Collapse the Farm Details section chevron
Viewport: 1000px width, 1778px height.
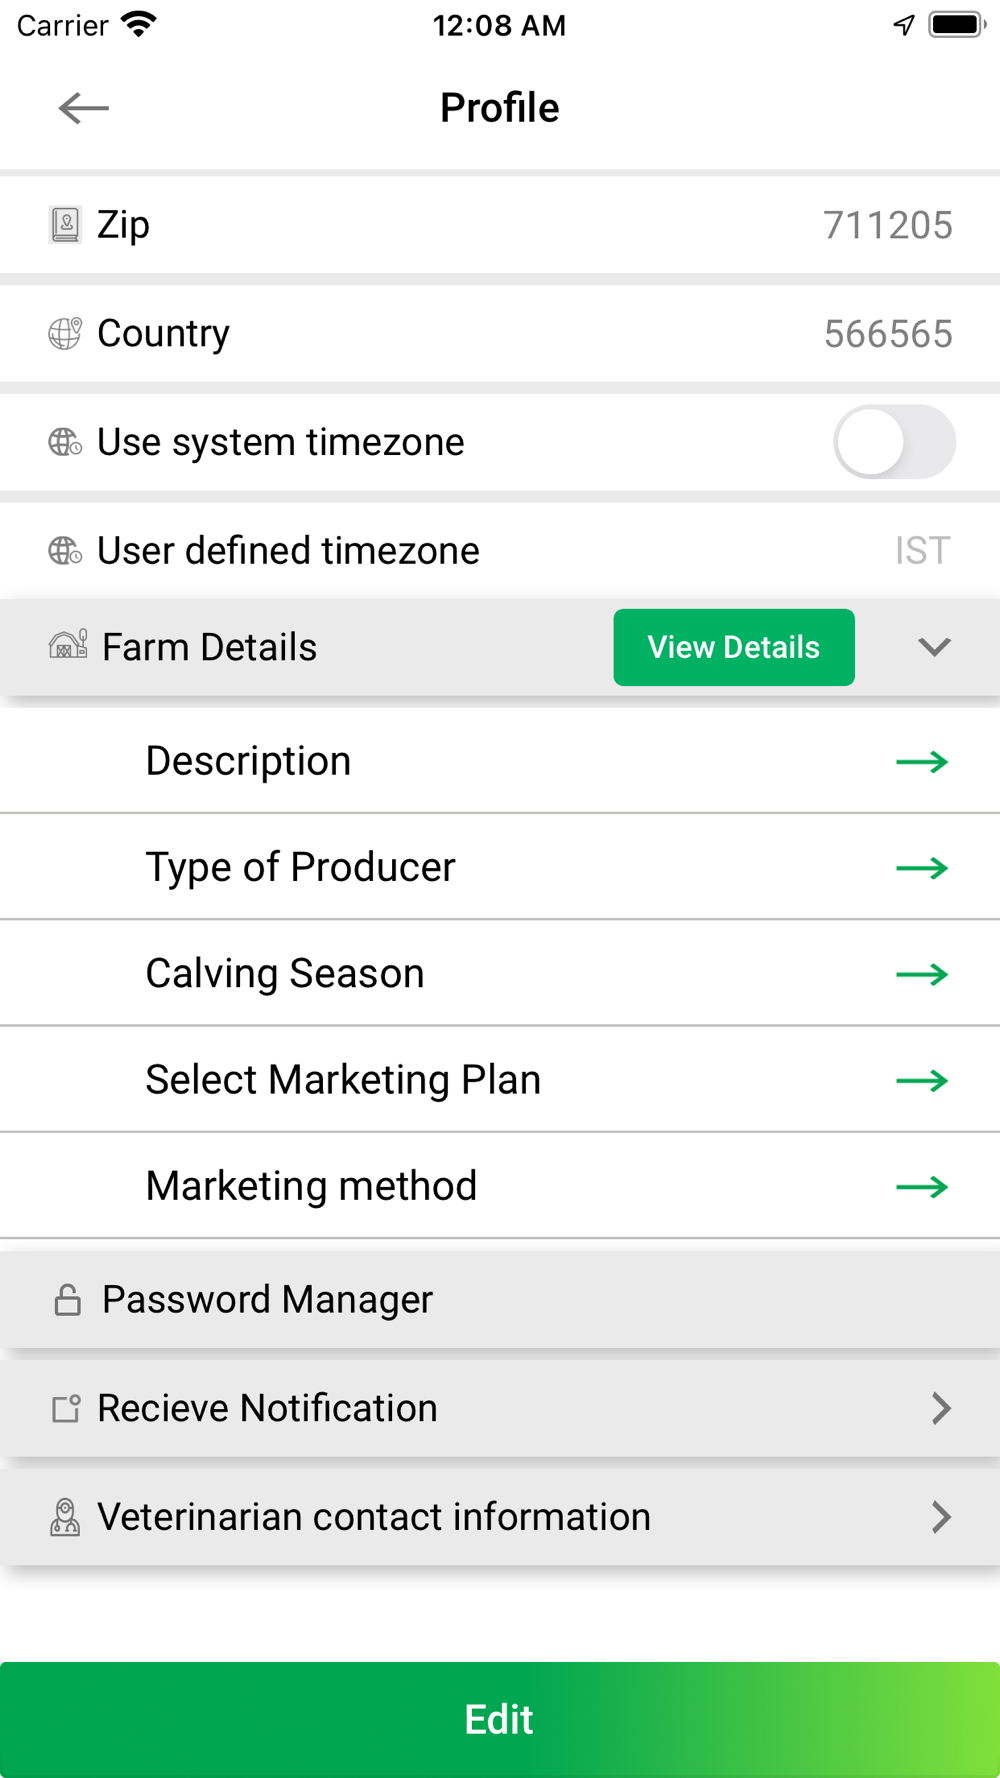pos(934,647)
